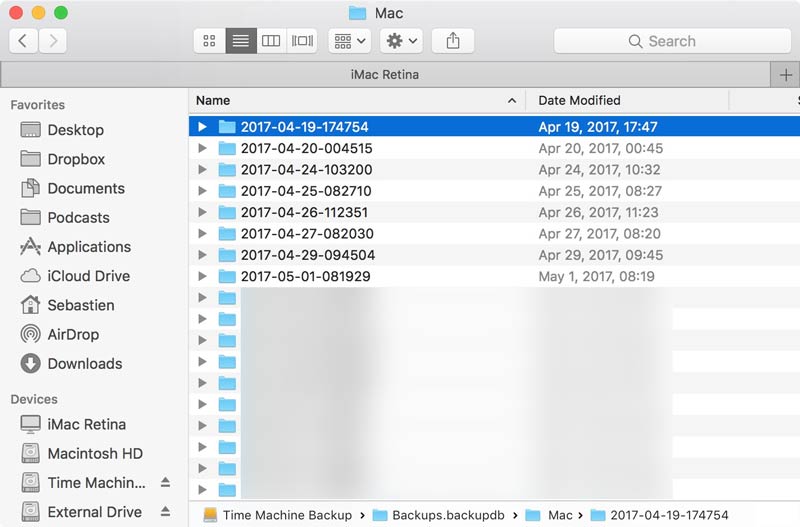The height and width of the screenshot is (527, 800).
Task: Expand the 2017-04-19-174754 folder
Action: [202, 127]
